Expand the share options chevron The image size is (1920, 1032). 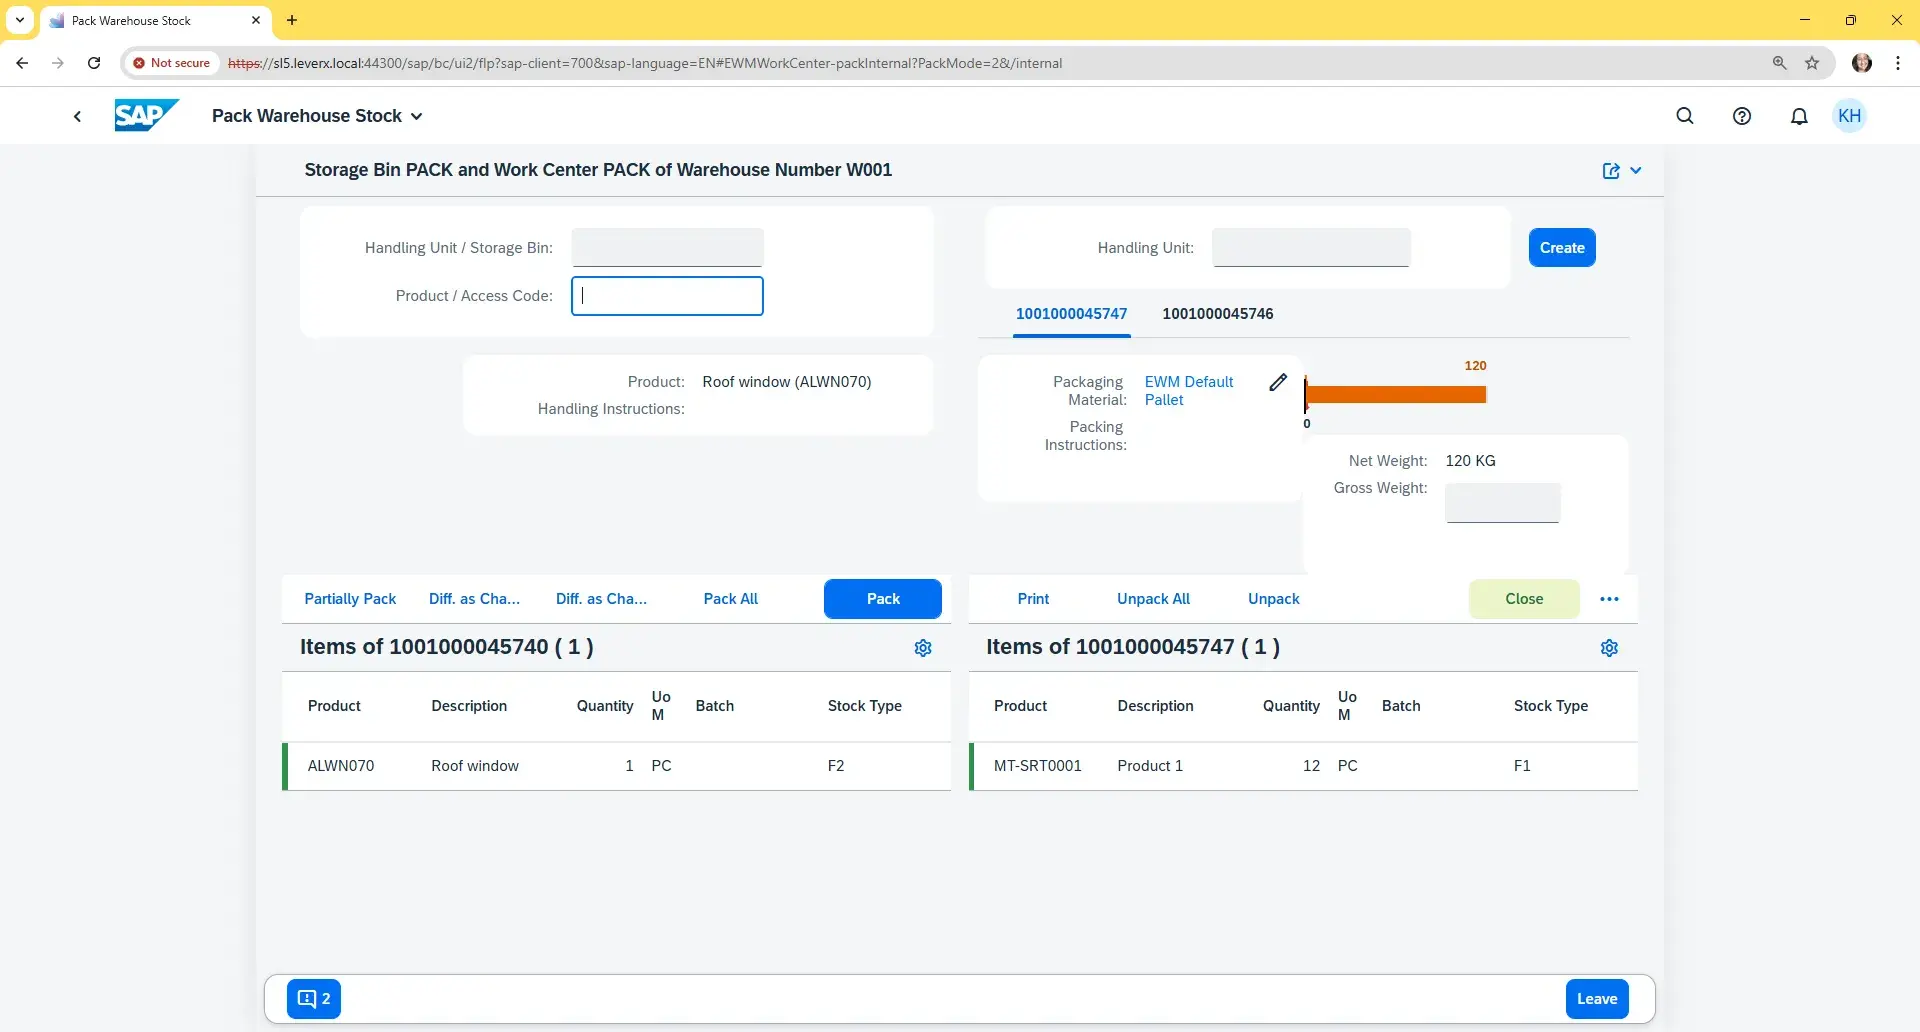(1636, 171)
